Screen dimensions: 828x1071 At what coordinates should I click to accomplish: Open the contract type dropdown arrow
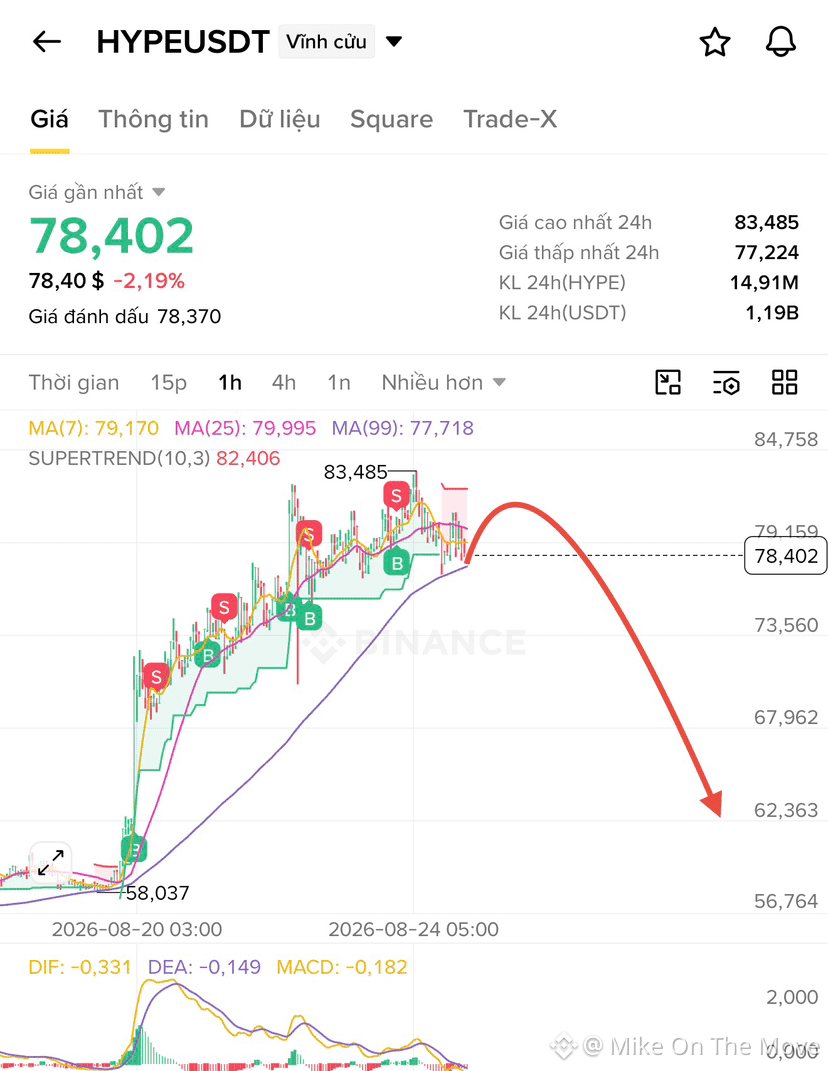(394, 42)
